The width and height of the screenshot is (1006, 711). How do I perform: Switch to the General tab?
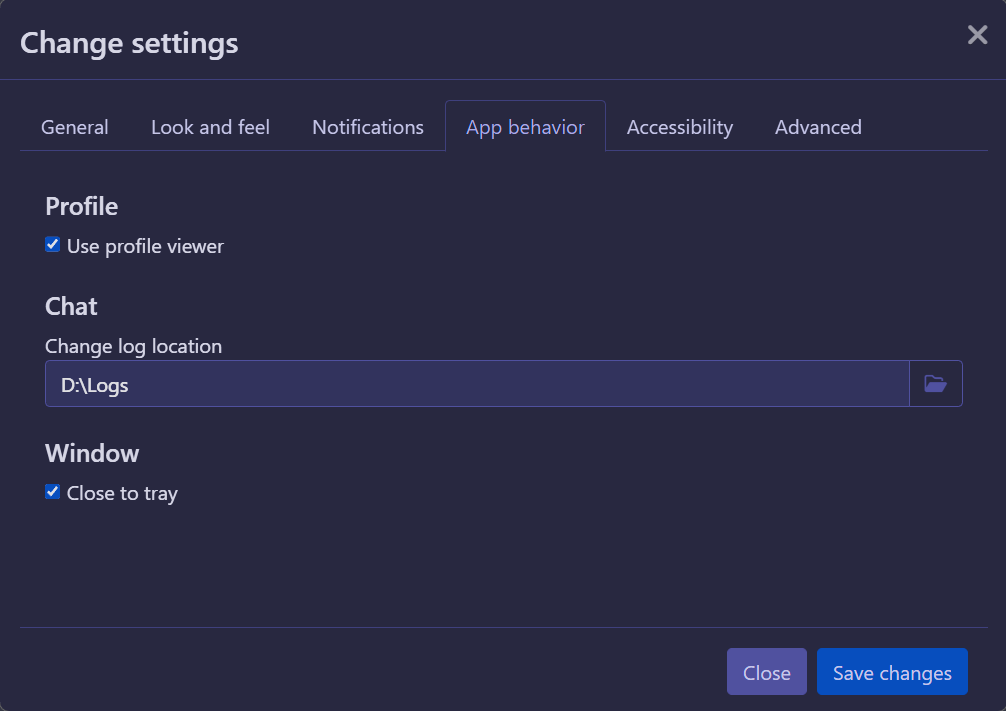point(74,127)
